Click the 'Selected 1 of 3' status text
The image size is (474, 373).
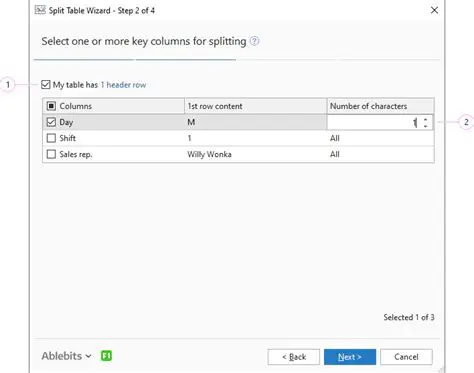(x=409, y=317)
